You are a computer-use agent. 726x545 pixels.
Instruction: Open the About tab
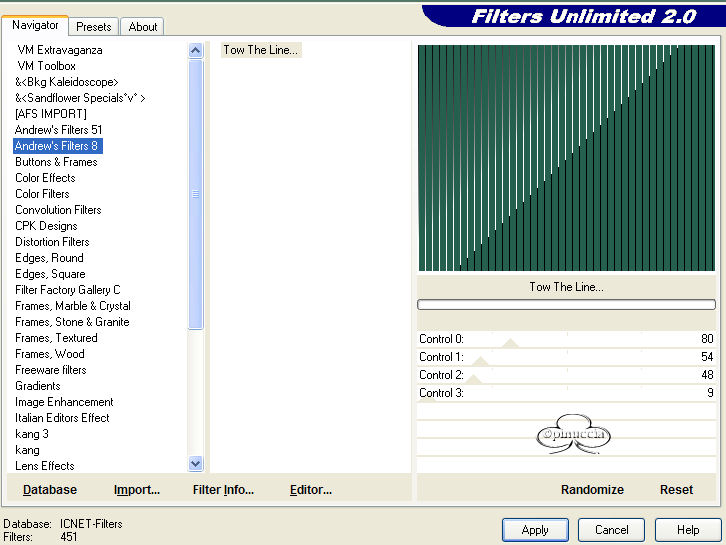click(x=143, y=27)
